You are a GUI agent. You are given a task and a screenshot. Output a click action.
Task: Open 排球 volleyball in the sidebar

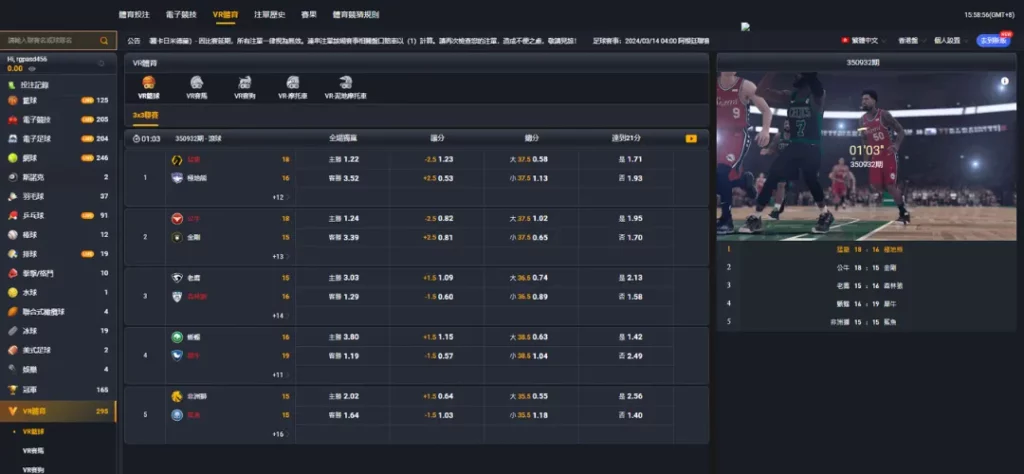58,254
